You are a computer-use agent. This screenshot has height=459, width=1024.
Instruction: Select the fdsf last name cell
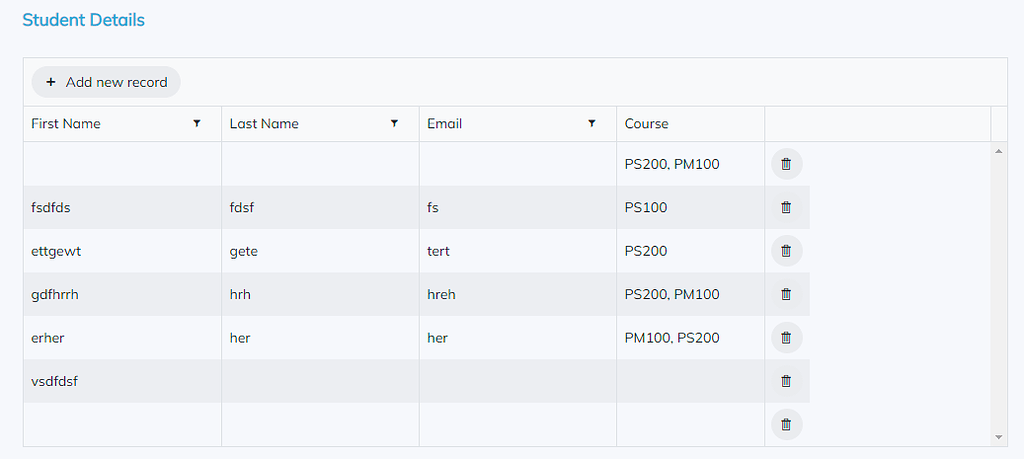pyautogui.click(x=321, y=208)
